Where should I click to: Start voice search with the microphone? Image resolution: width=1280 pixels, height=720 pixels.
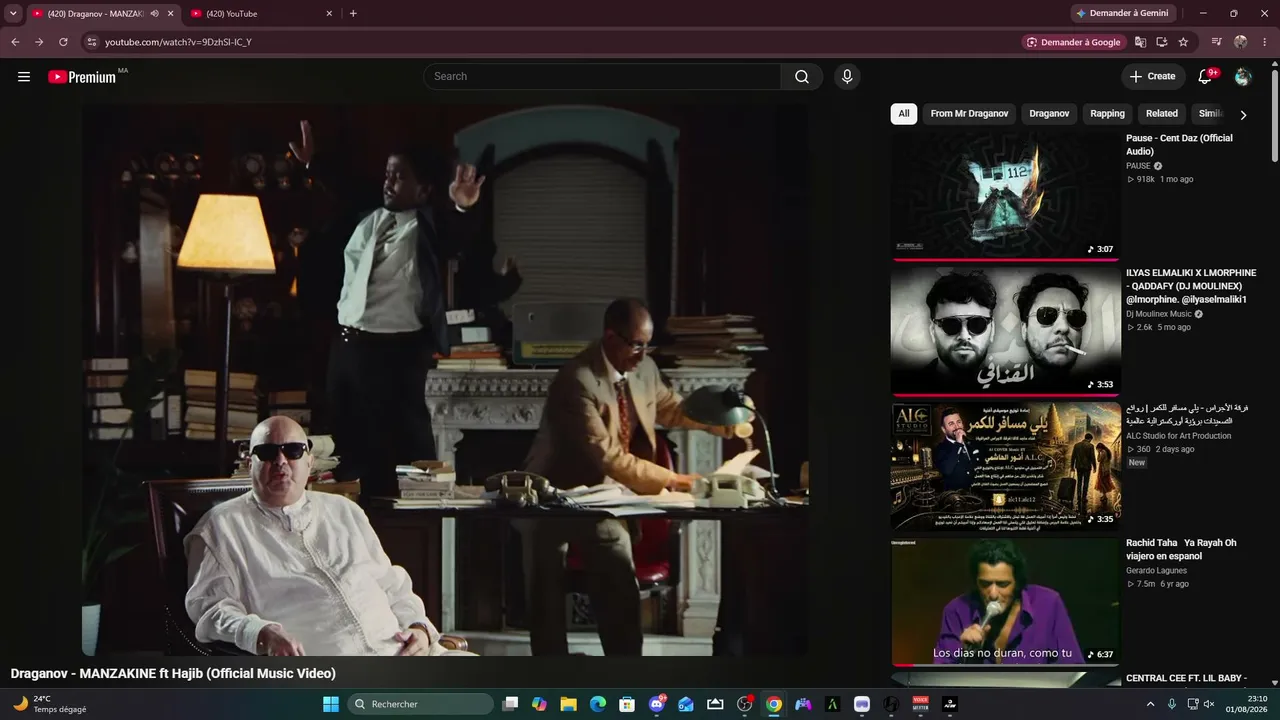[847, 77]
